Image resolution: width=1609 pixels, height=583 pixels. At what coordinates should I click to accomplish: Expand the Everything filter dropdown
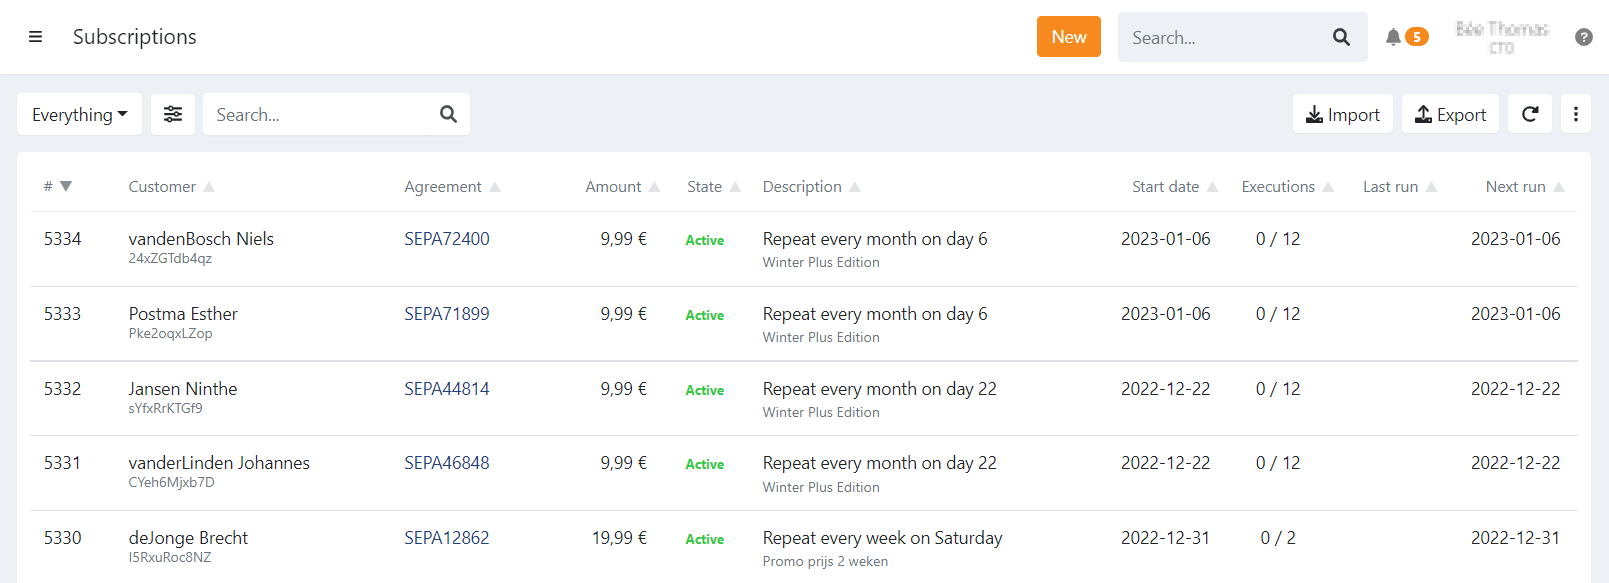pos(79,114)
